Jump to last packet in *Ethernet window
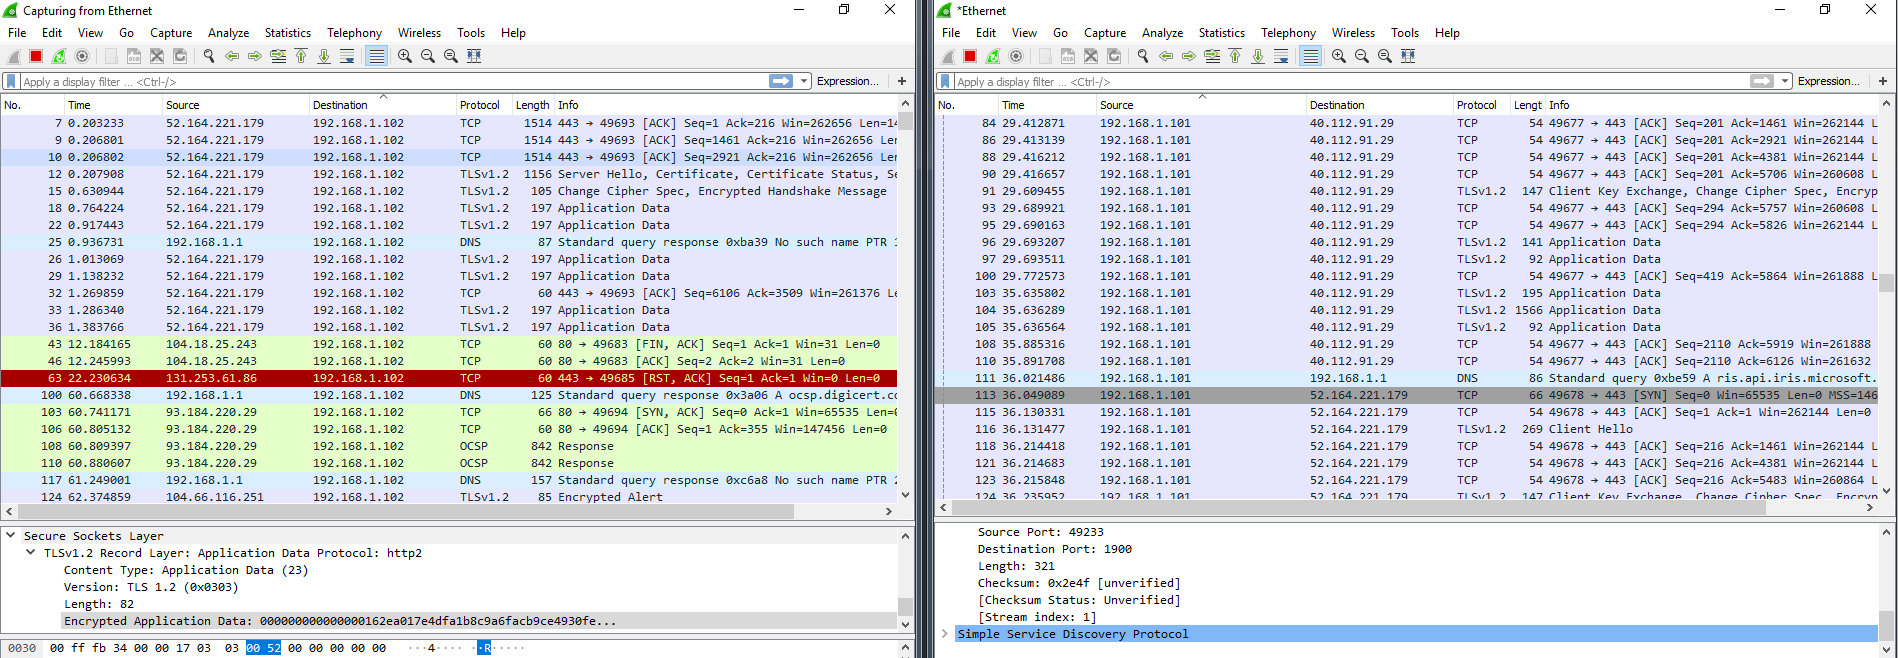The height and width of the screenshot is (658, 1898). (1258, 56)
